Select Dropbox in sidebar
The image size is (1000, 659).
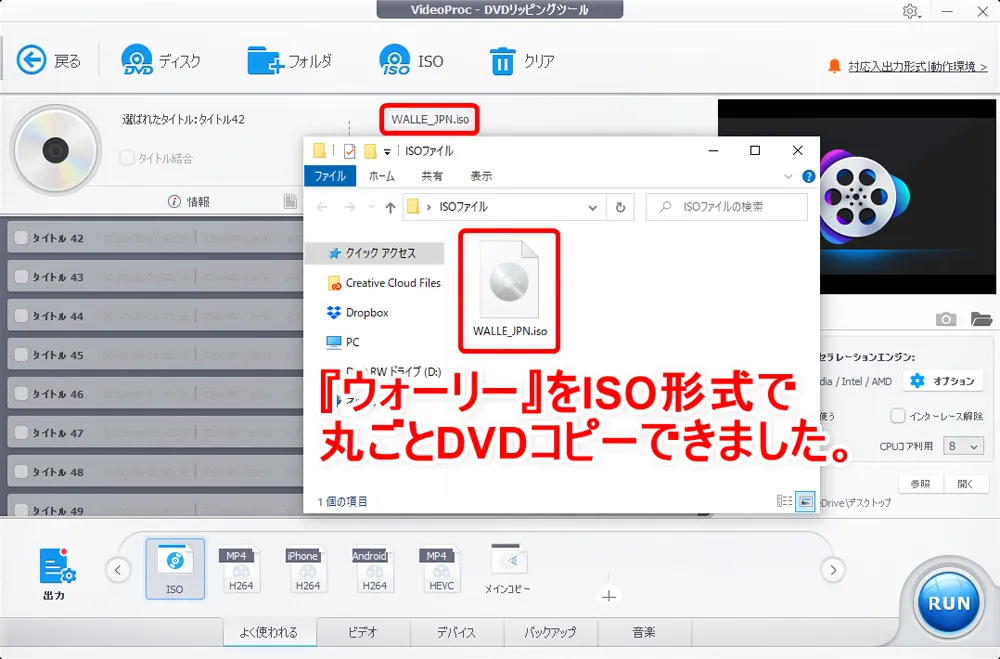358,313
